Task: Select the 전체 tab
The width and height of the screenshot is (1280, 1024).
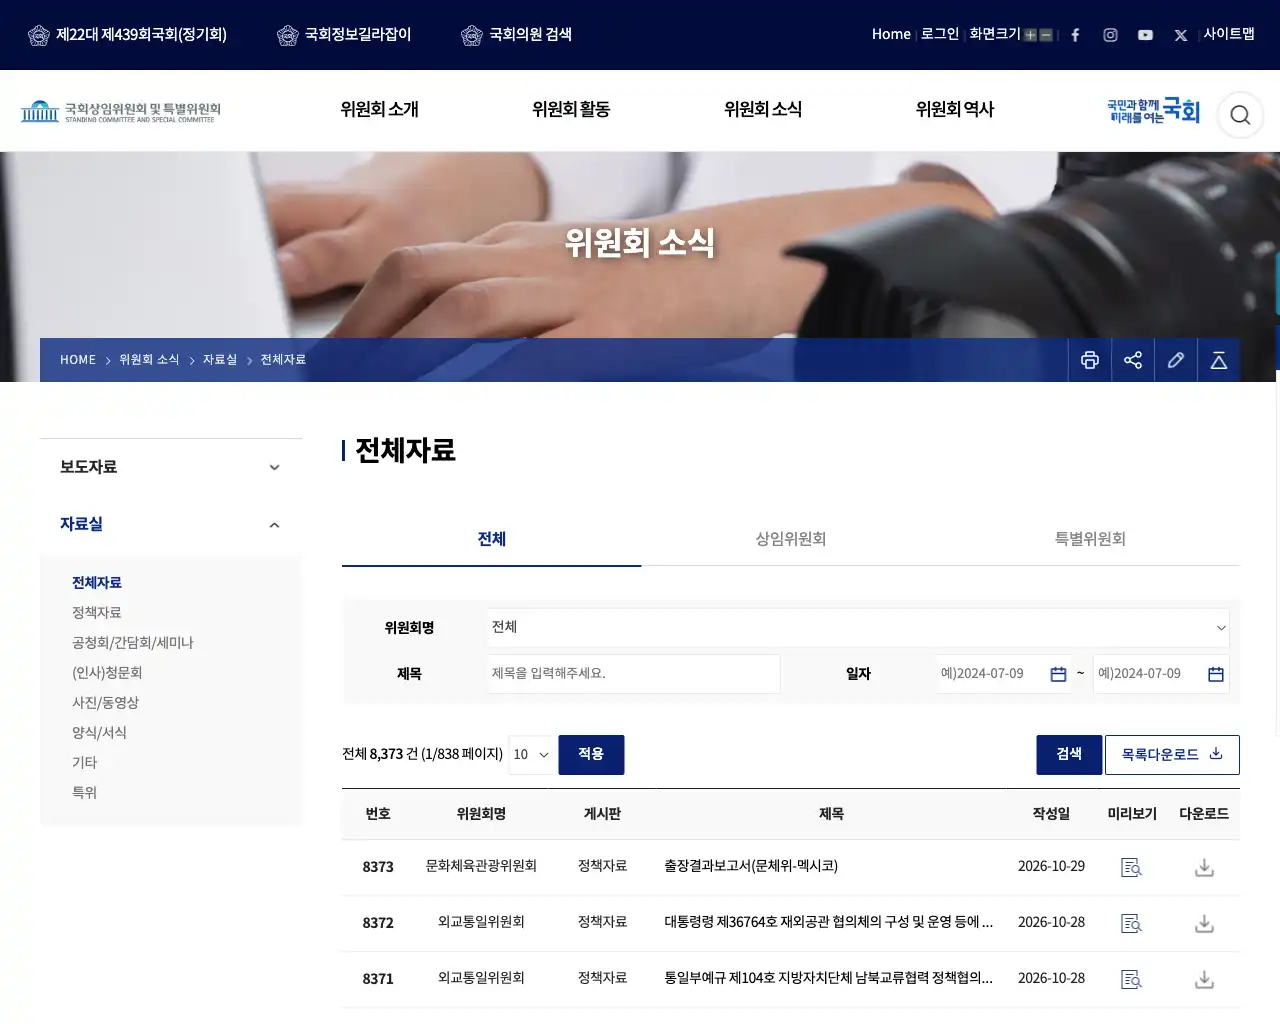Action: 491,539
